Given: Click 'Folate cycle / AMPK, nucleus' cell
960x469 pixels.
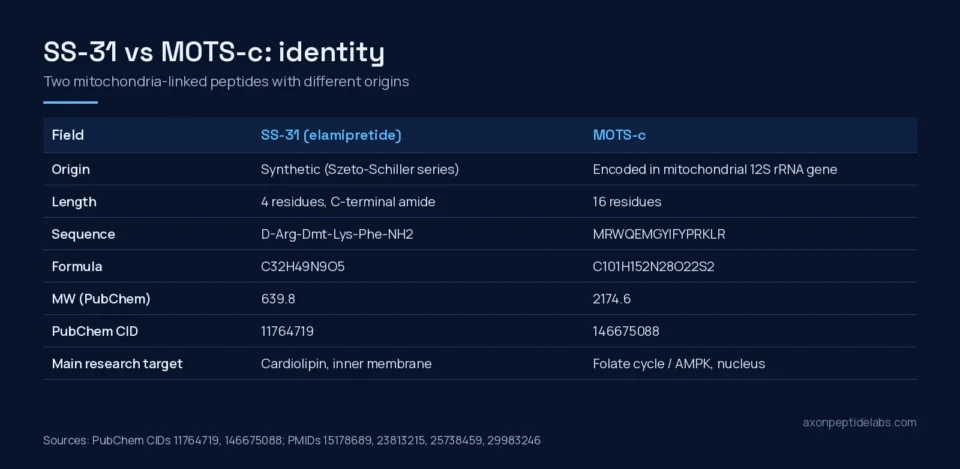Looking at the screenshot, I should pyautogui.click(x=679, y=364).
